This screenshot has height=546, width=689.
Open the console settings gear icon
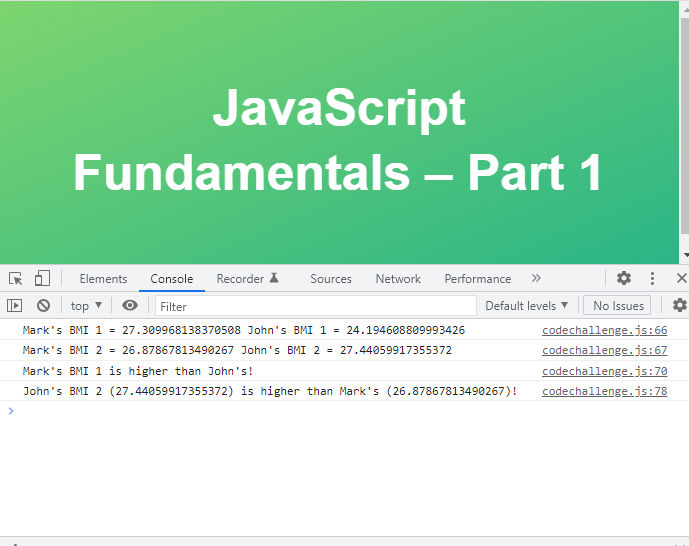pos(679,305)
